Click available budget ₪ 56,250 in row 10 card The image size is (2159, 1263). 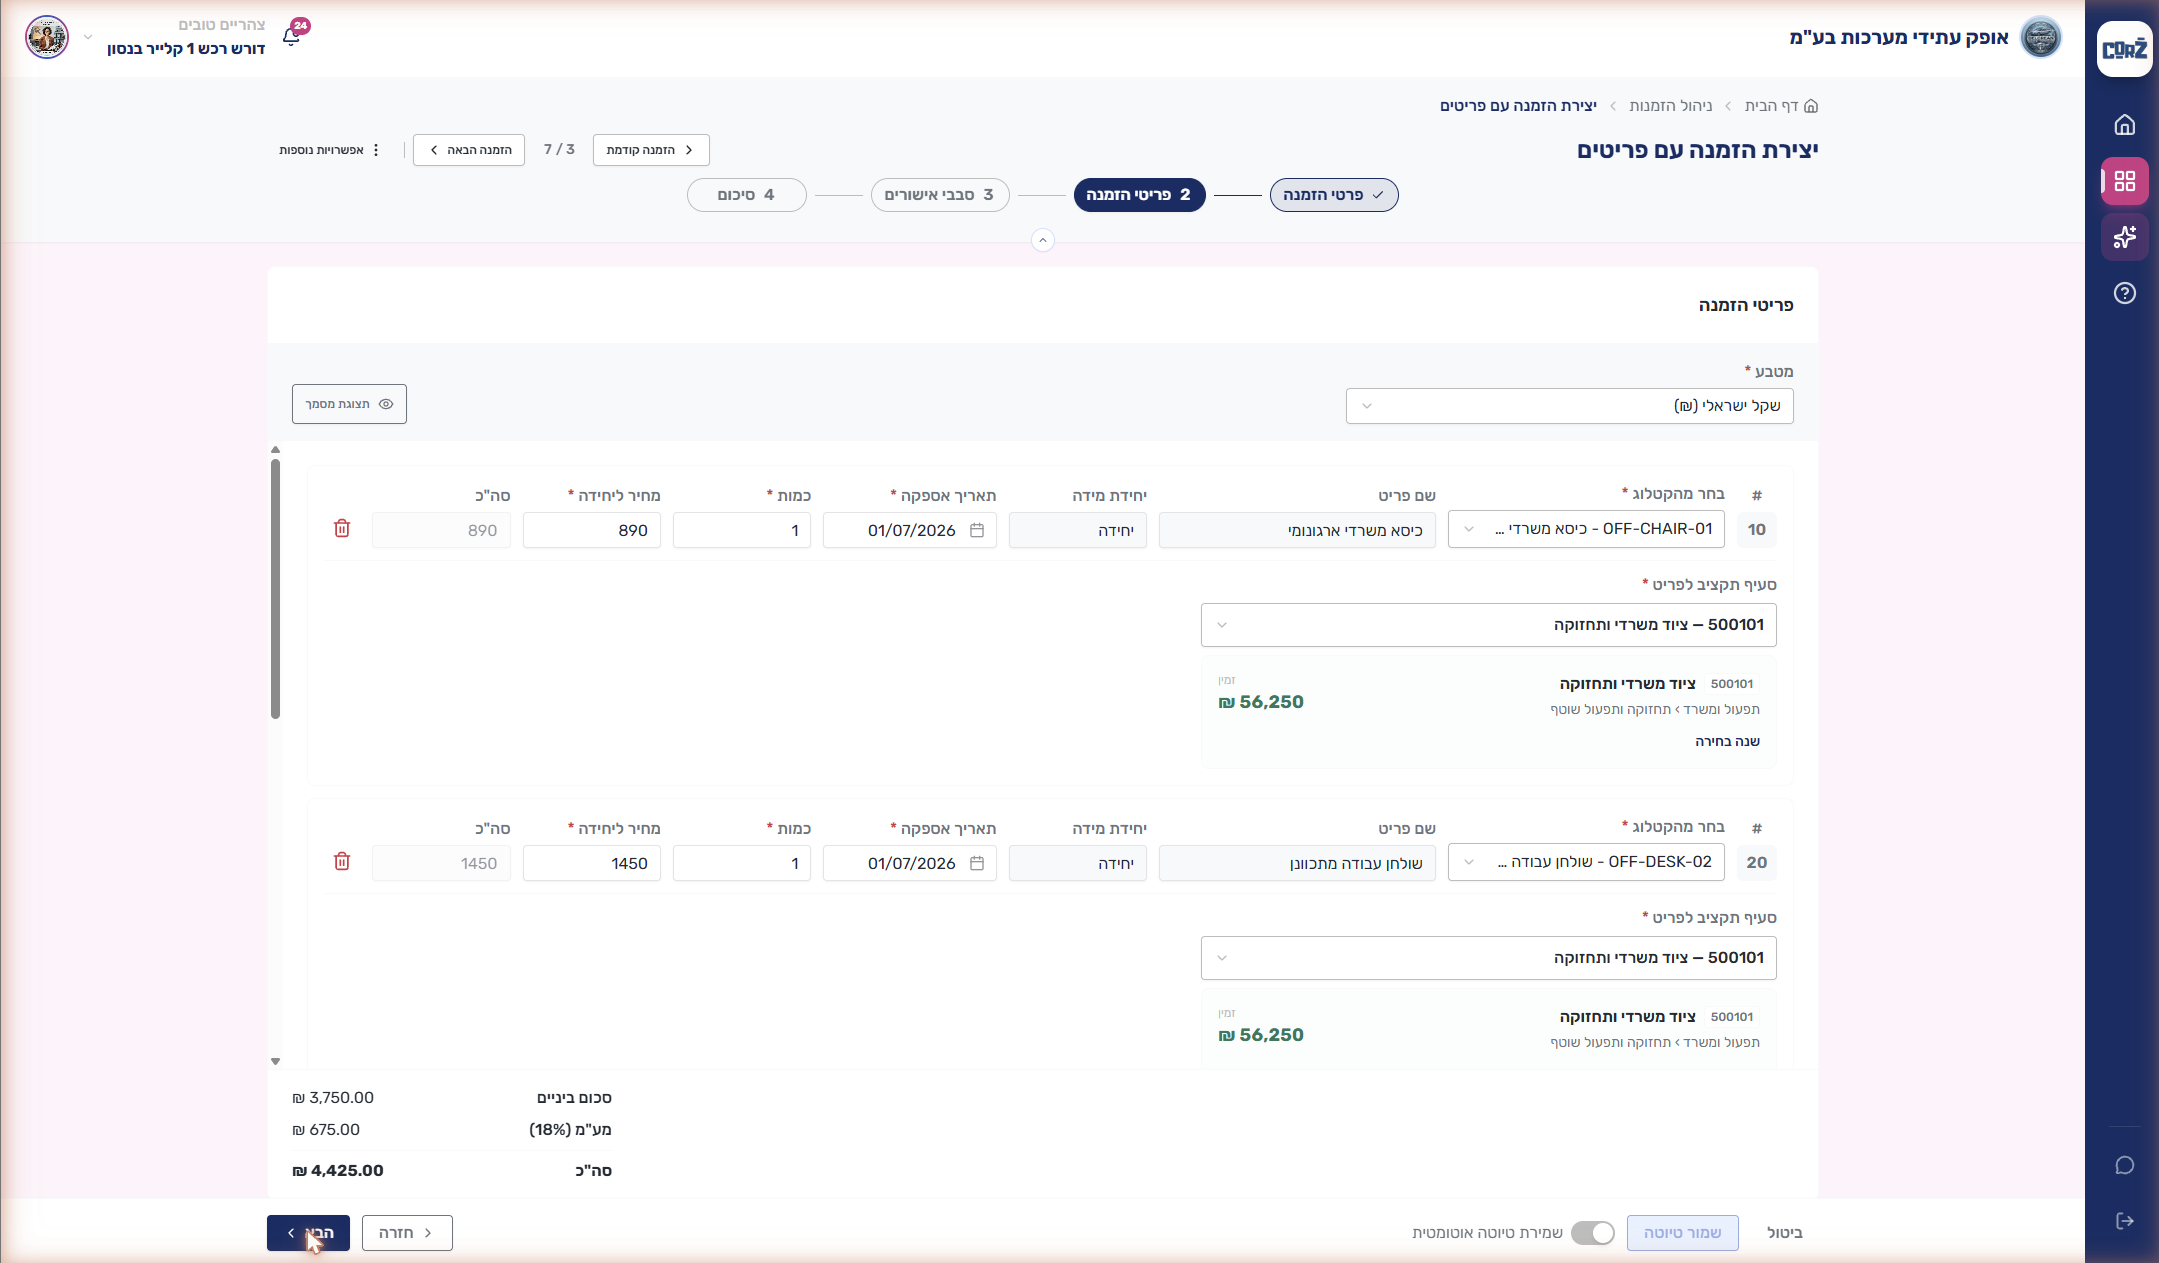1261,702
